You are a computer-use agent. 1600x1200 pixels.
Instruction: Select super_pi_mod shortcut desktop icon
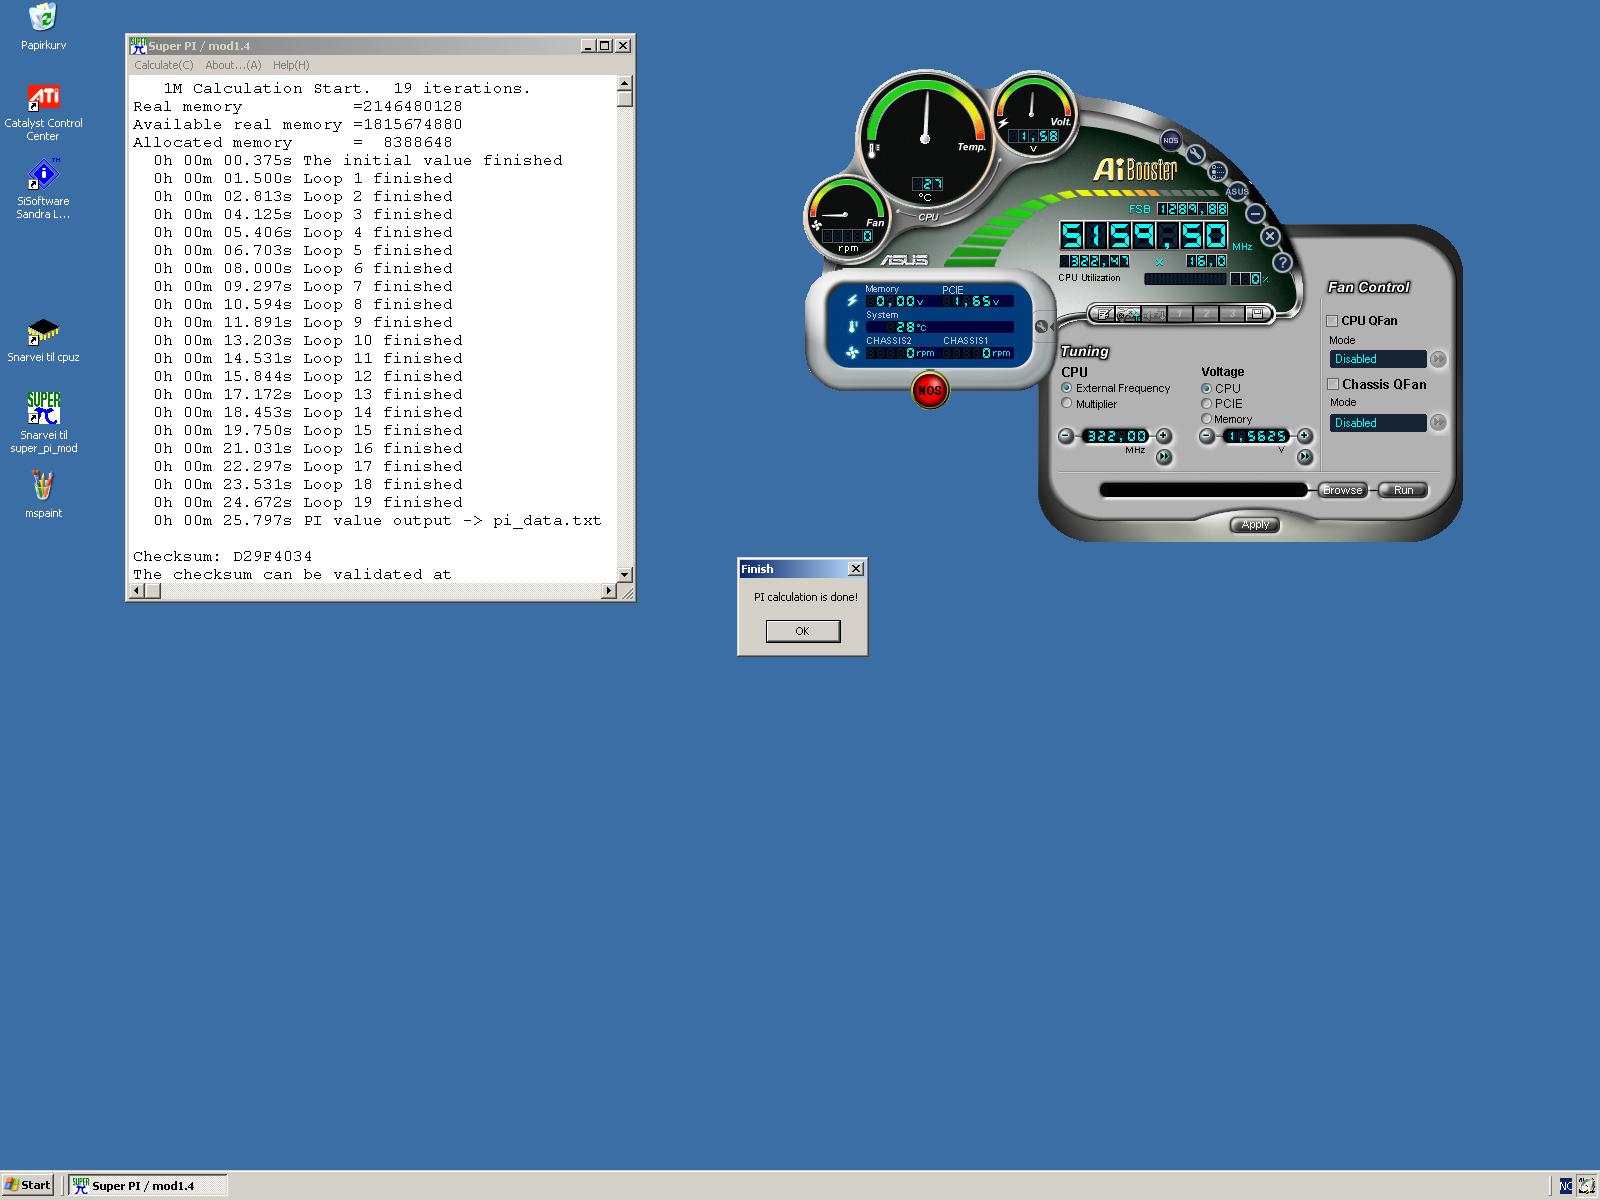tap(43, 422)
